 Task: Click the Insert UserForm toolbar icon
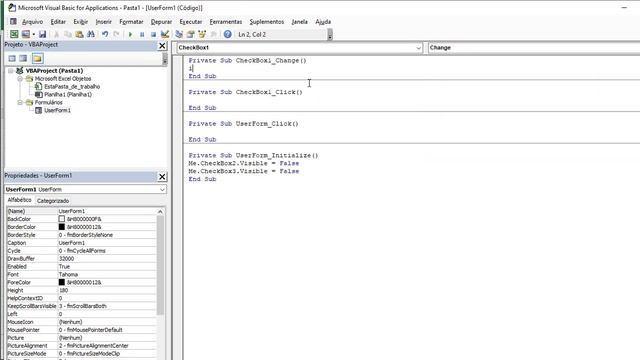pos(26,34)
